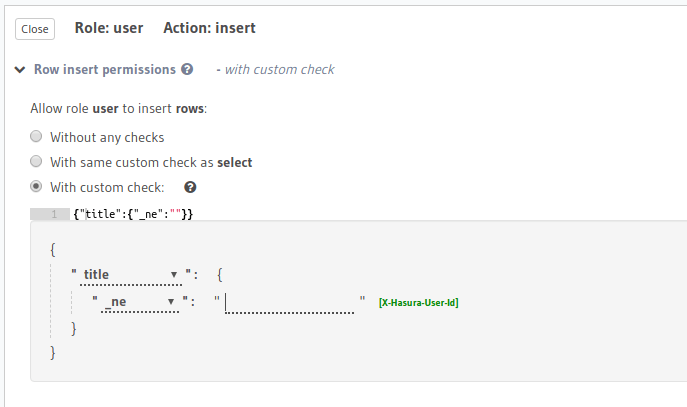
Task: Collapse the Row insert permissions section chevron
Action: tap(20, 70)
